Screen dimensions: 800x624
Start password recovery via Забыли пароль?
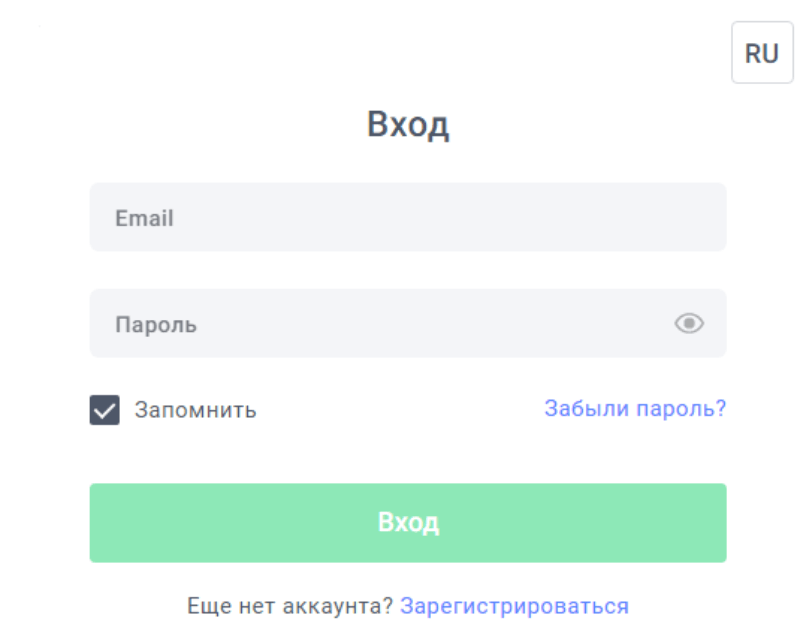point(634,408)
